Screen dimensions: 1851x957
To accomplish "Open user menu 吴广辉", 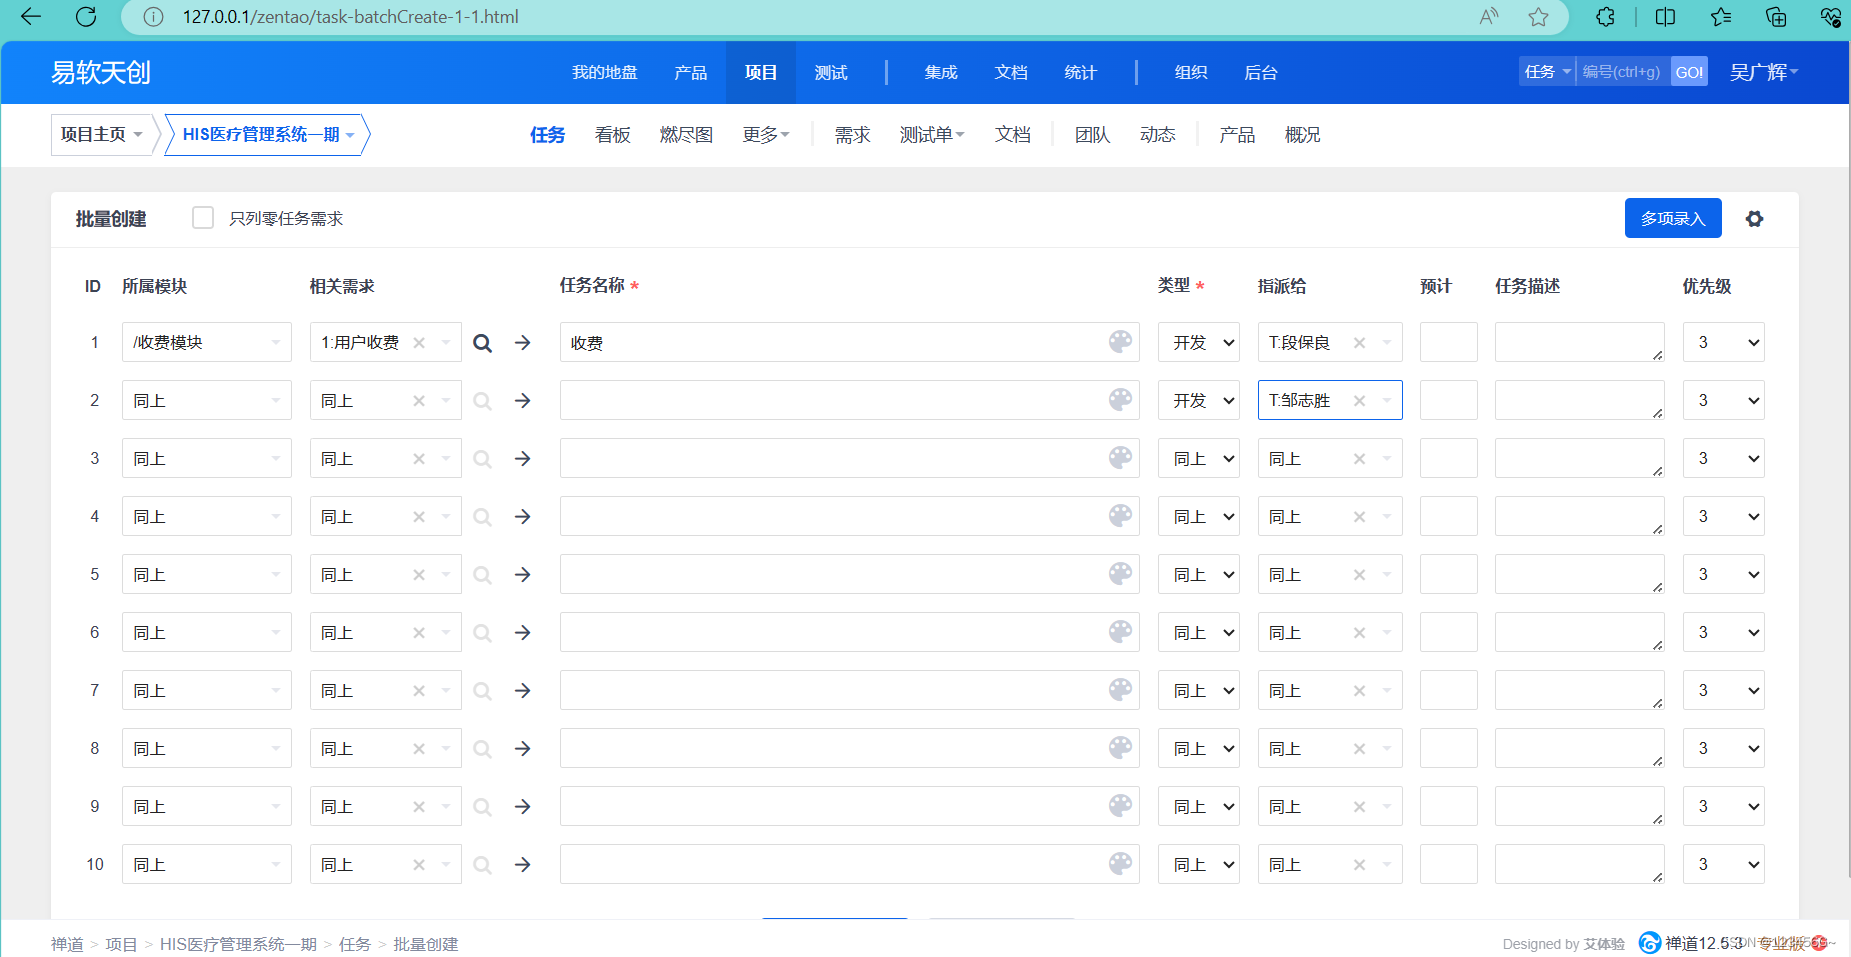I will [1764, 72].
